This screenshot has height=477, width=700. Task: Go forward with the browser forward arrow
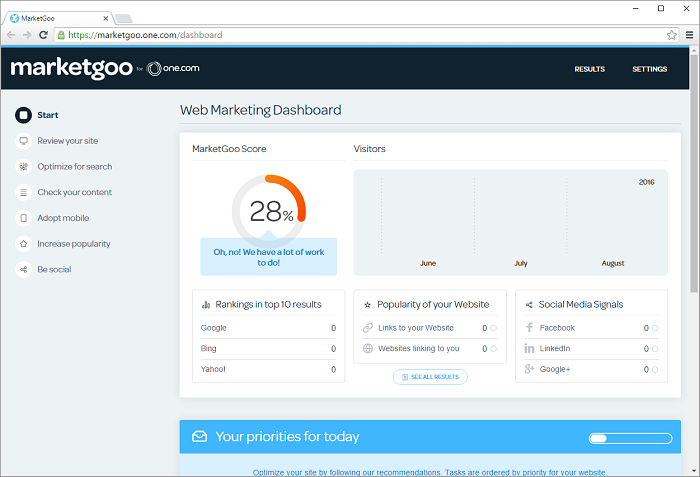click(x=27, y=35)
